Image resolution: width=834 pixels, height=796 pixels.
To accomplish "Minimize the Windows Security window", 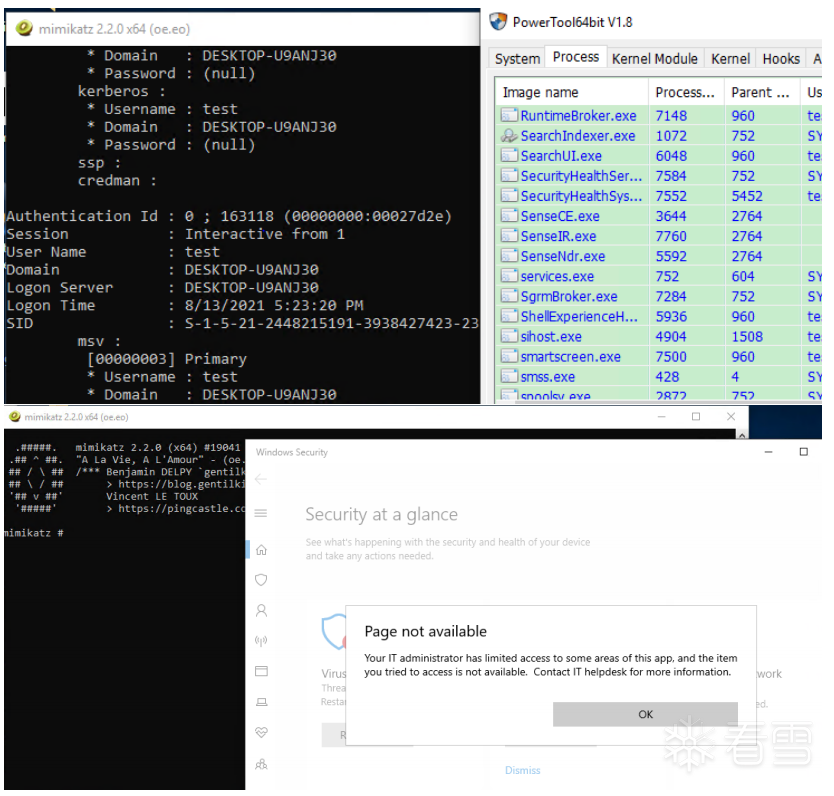I will tap(768, 452).
